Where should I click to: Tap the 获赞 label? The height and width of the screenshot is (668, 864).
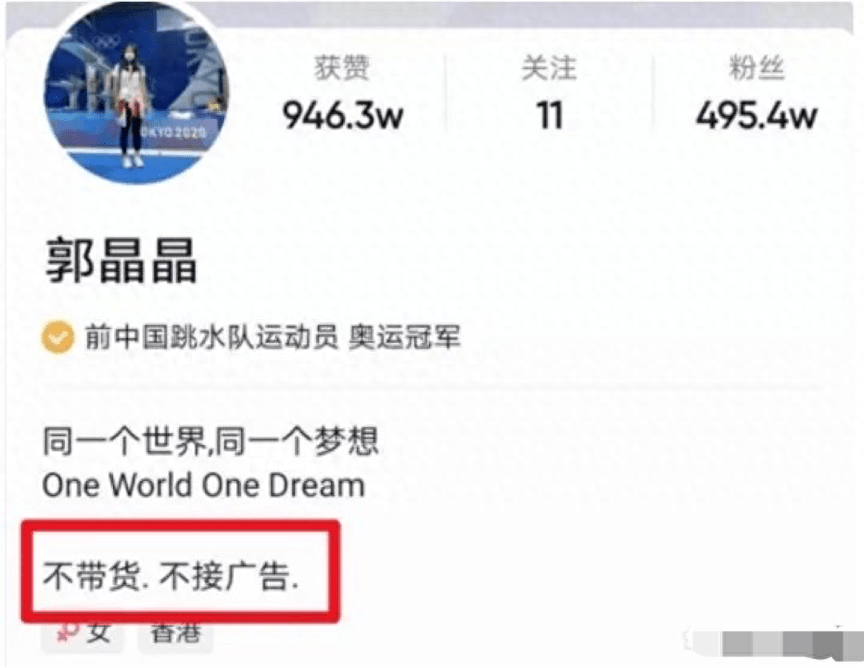(x=342, y=68)
